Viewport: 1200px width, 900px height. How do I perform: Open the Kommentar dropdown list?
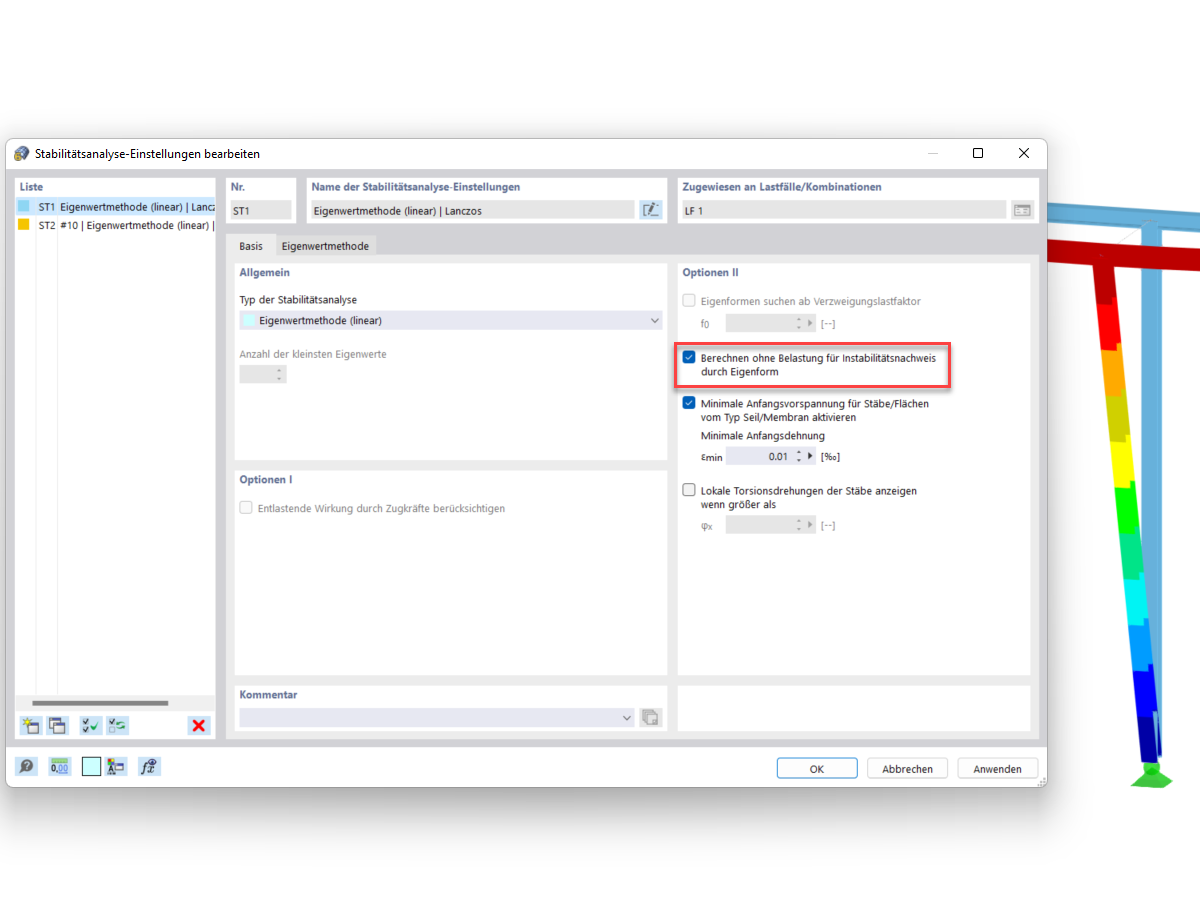pos(627,717)
